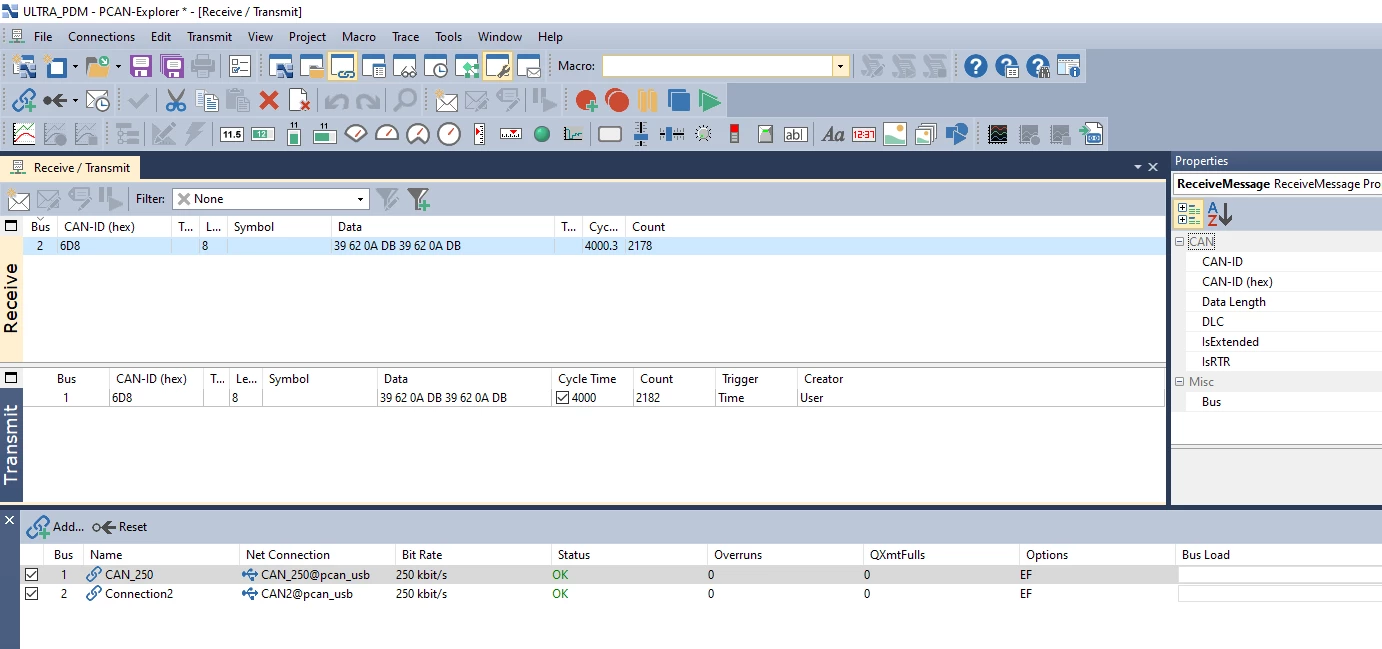The image size is (1382, 649).
Task: Start trace with the green play icon
Action: pyautogui.click(x=710, y=100)
